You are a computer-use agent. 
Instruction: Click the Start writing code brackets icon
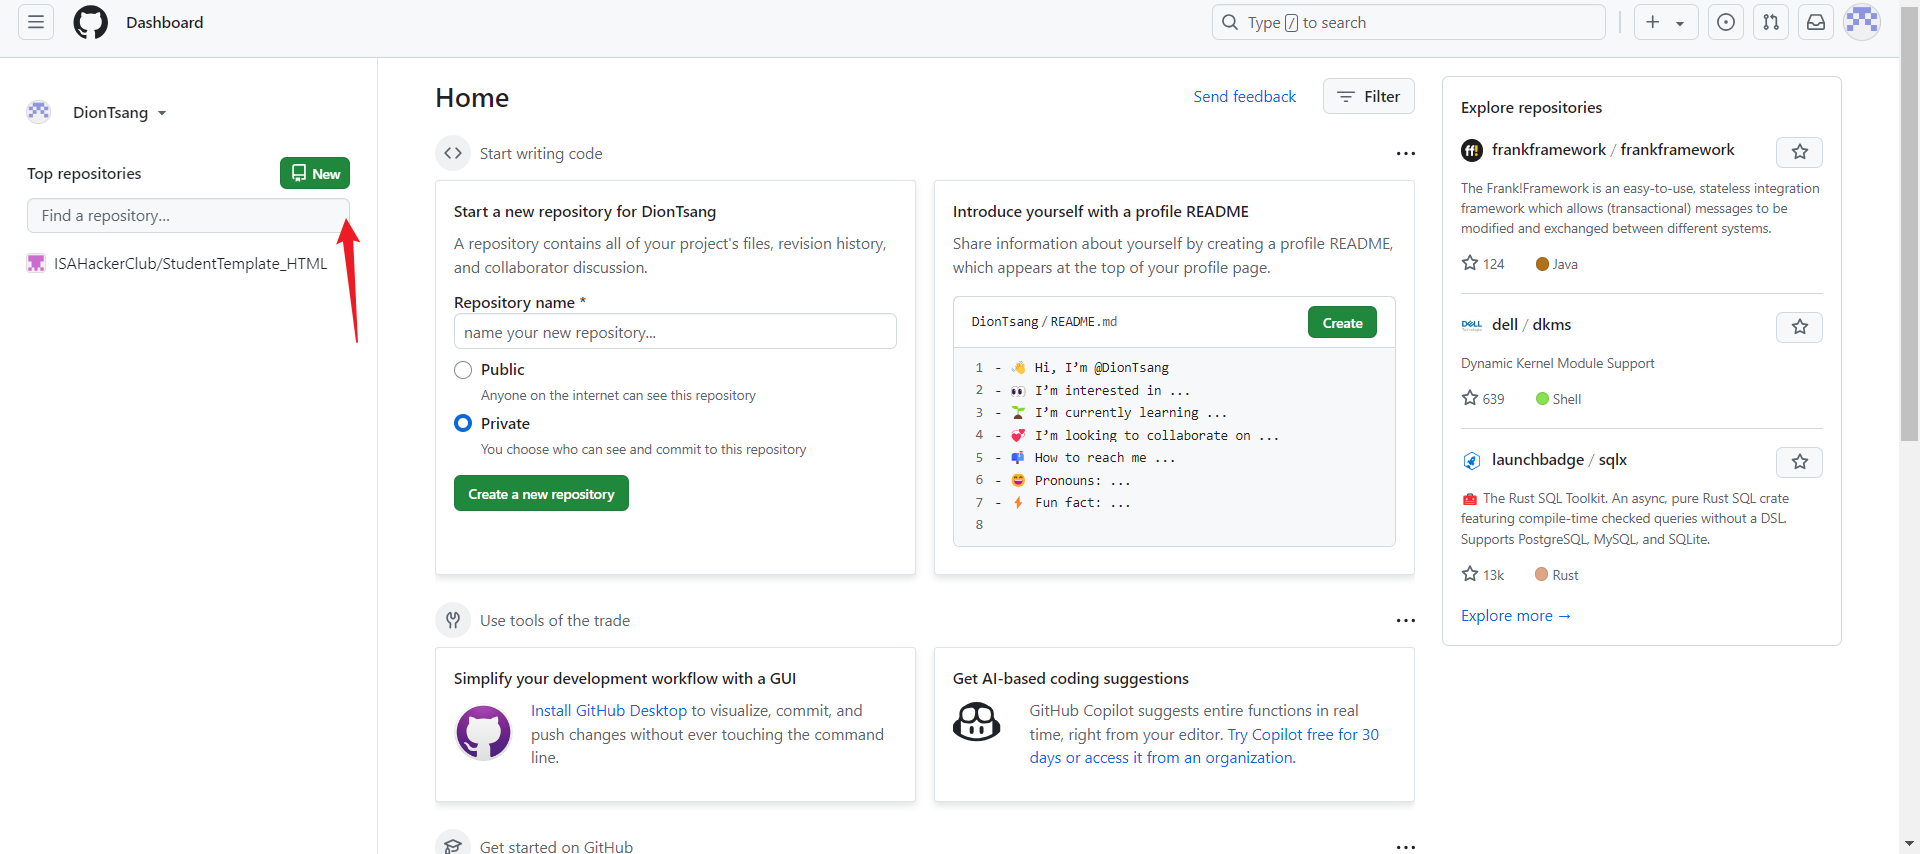point(453,153)
